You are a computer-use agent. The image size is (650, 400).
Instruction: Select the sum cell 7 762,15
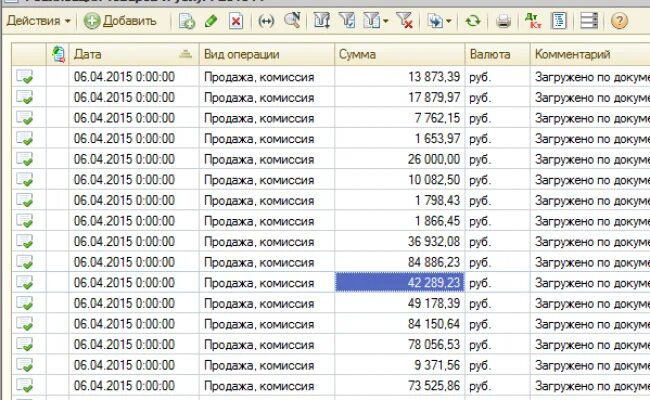pyautogui.click(x=400, y=118)
